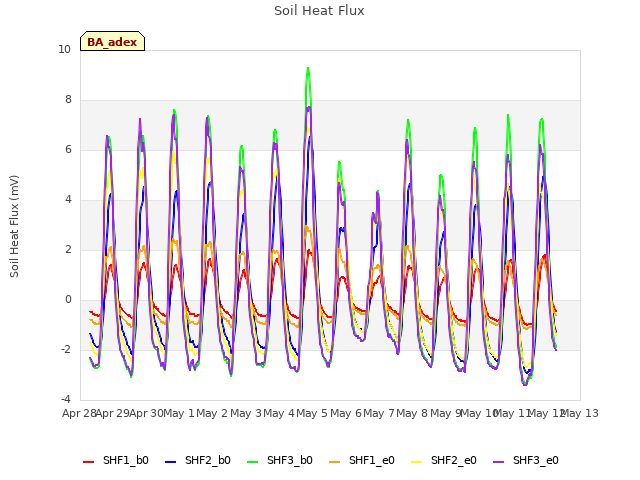Click the y-axis tick label -2

pos(66,350)
